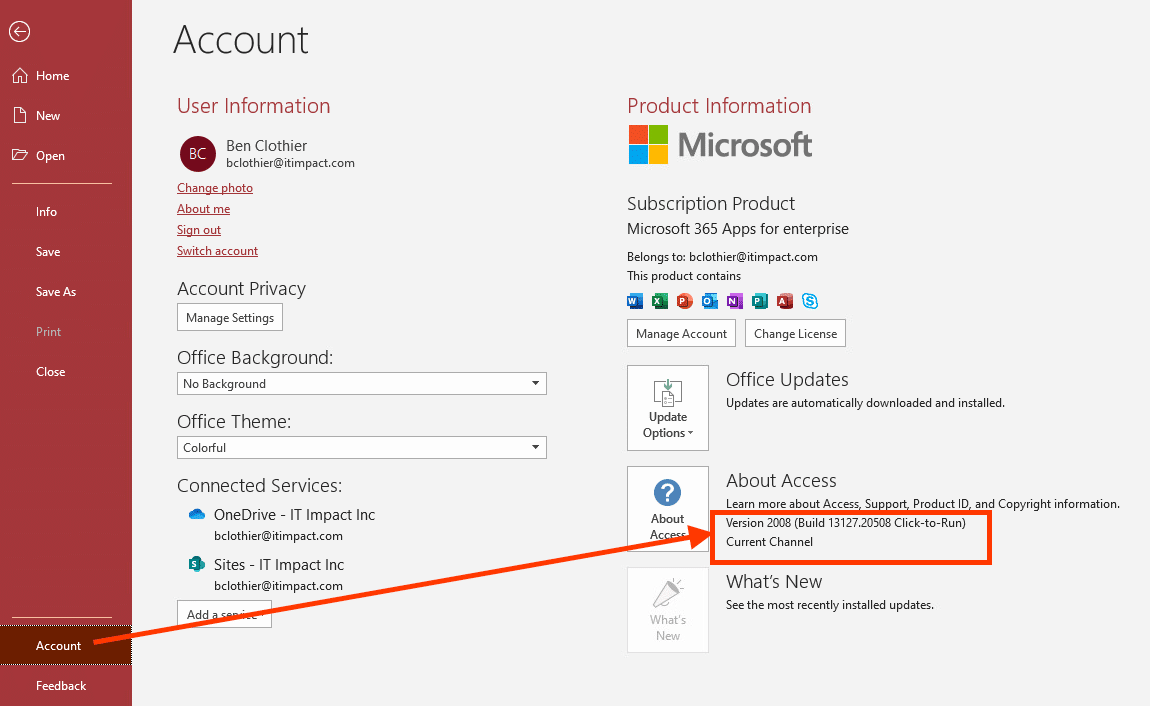The height and width of the screenshot is (706, 1150).
Task: Click the Publisher app icon
Action: pyautogui.click(x=760, y=301)
